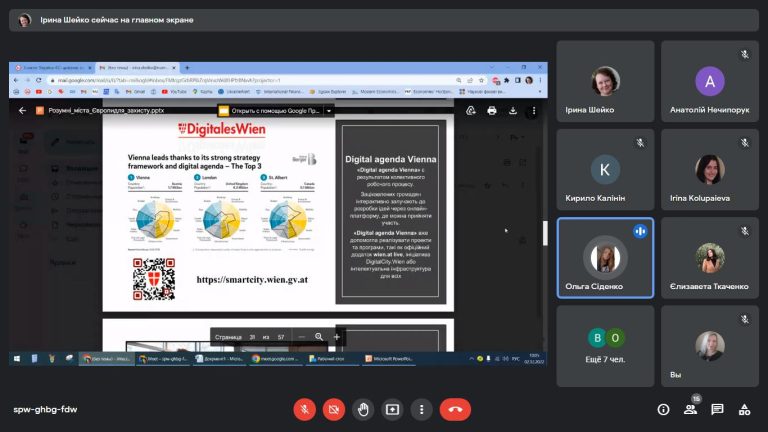Open meeting details info icon
This screenshot has height=432, width=768.
point(663,409)
